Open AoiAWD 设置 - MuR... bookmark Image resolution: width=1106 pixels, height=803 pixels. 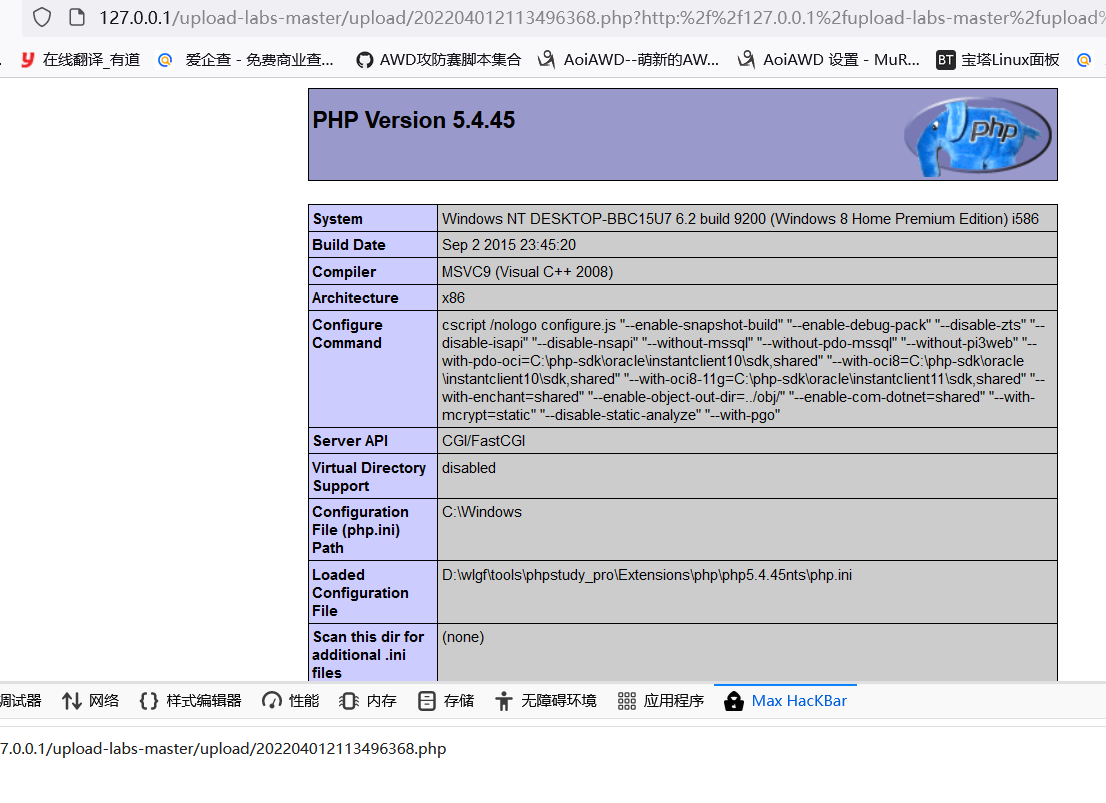click(x=829, y=60)
